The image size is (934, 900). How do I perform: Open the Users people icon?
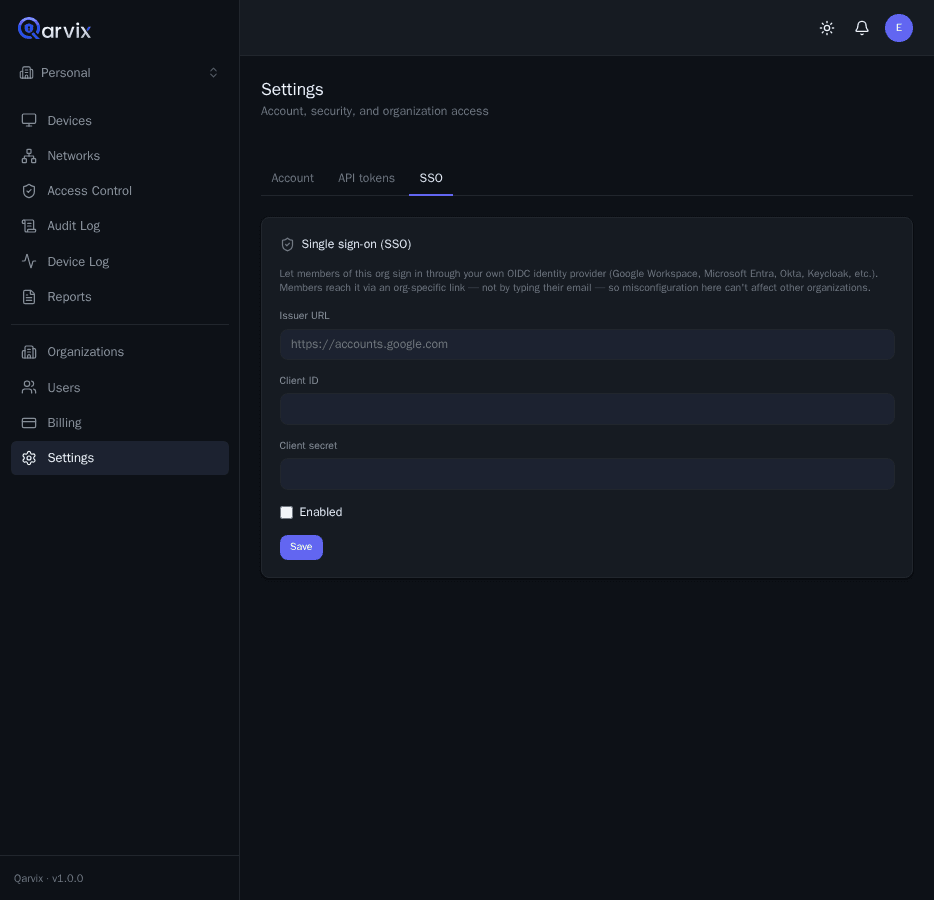pyautogui.click(x=29, y=387)
